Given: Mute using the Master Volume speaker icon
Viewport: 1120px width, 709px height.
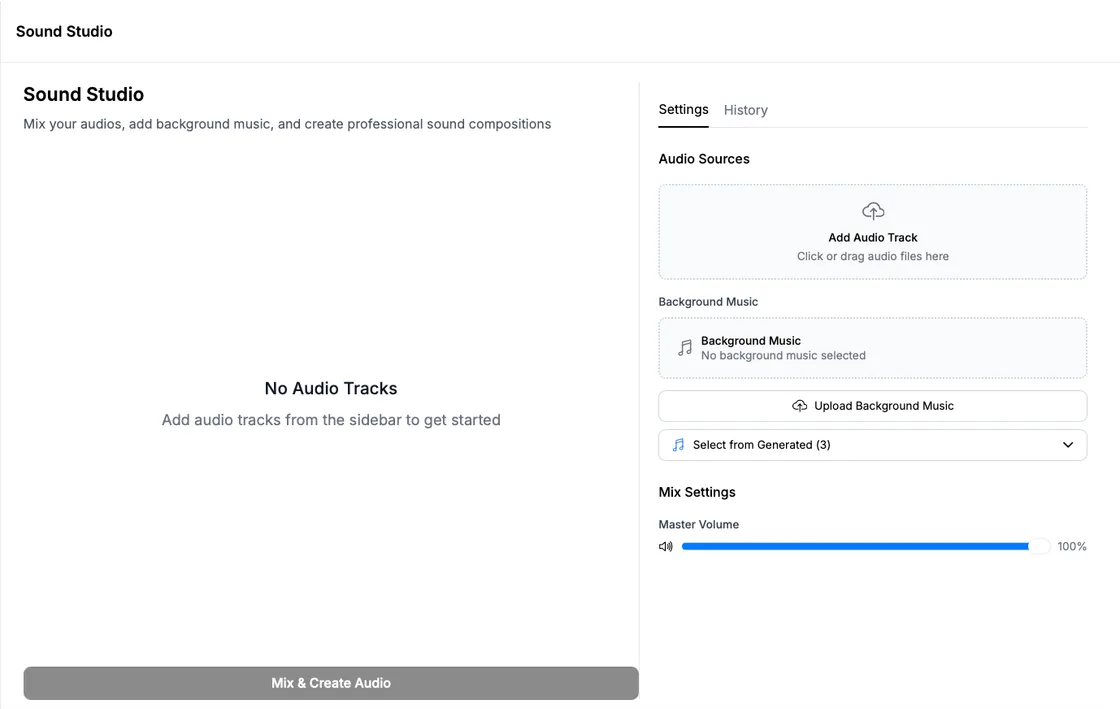Looking at the screenshot, I should pos(666,547).
